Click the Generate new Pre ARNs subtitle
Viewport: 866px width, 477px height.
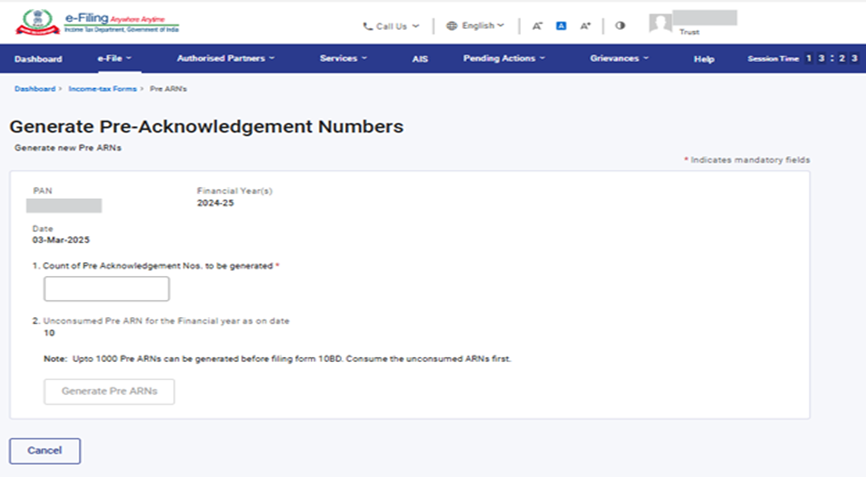click(68, 148)
